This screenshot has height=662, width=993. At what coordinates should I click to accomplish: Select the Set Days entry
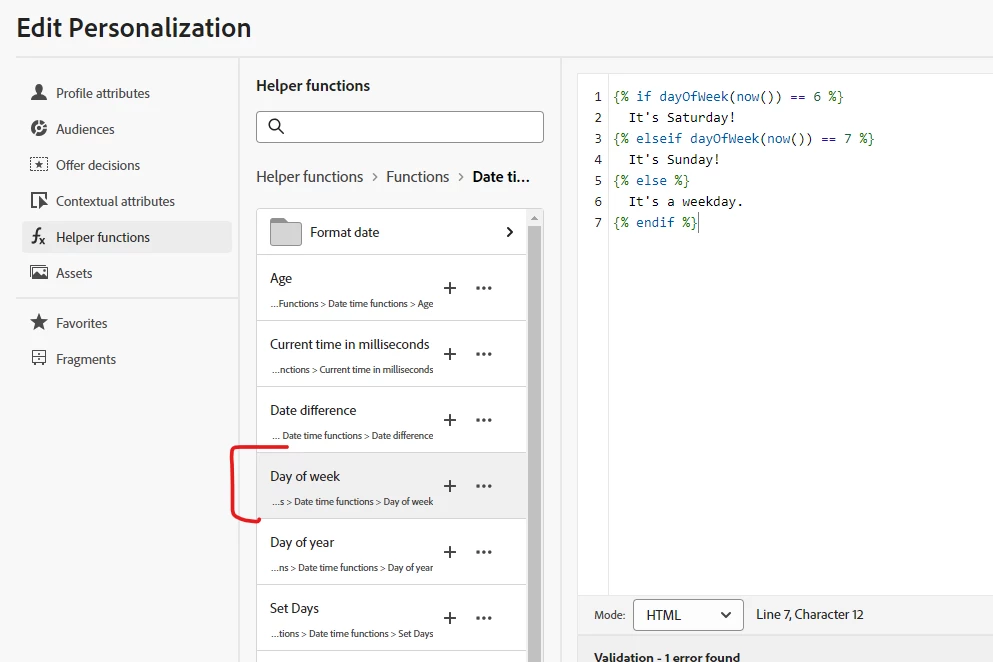click(x=391, y=618)
